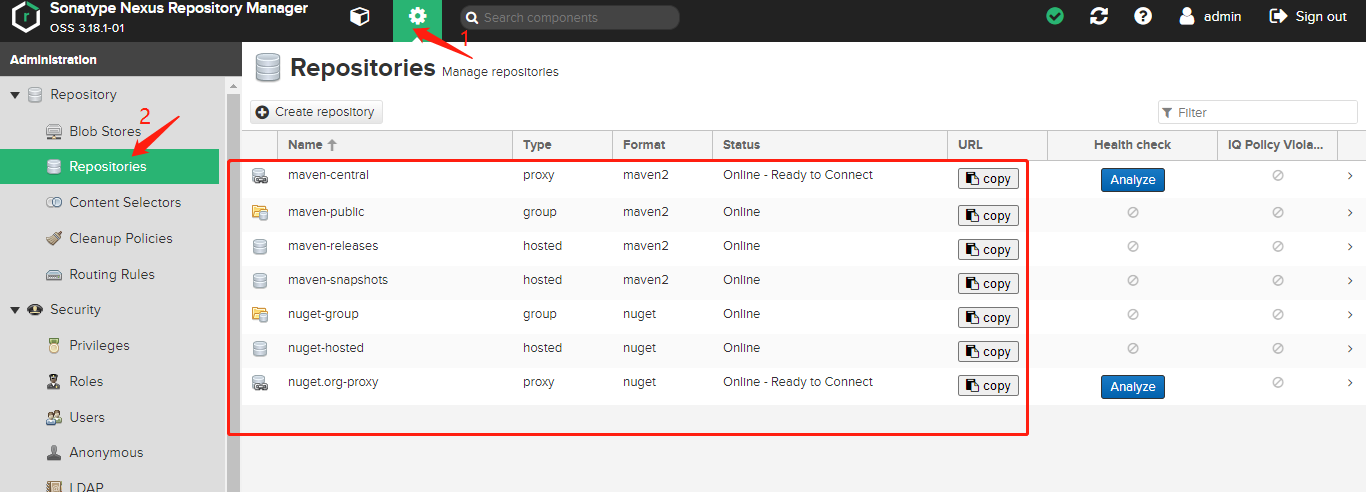Screen dimensions: 1366x492
Task: Sign out of Nexus
Action: (x=1308, y=16)
